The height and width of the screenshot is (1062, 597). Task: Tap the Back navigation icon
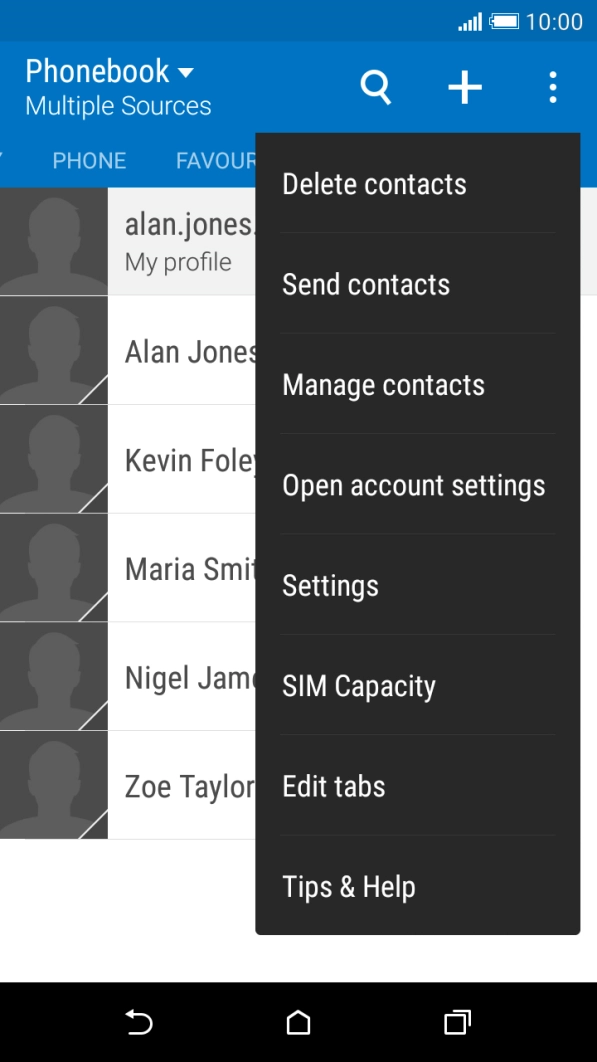coord(139,1022)
